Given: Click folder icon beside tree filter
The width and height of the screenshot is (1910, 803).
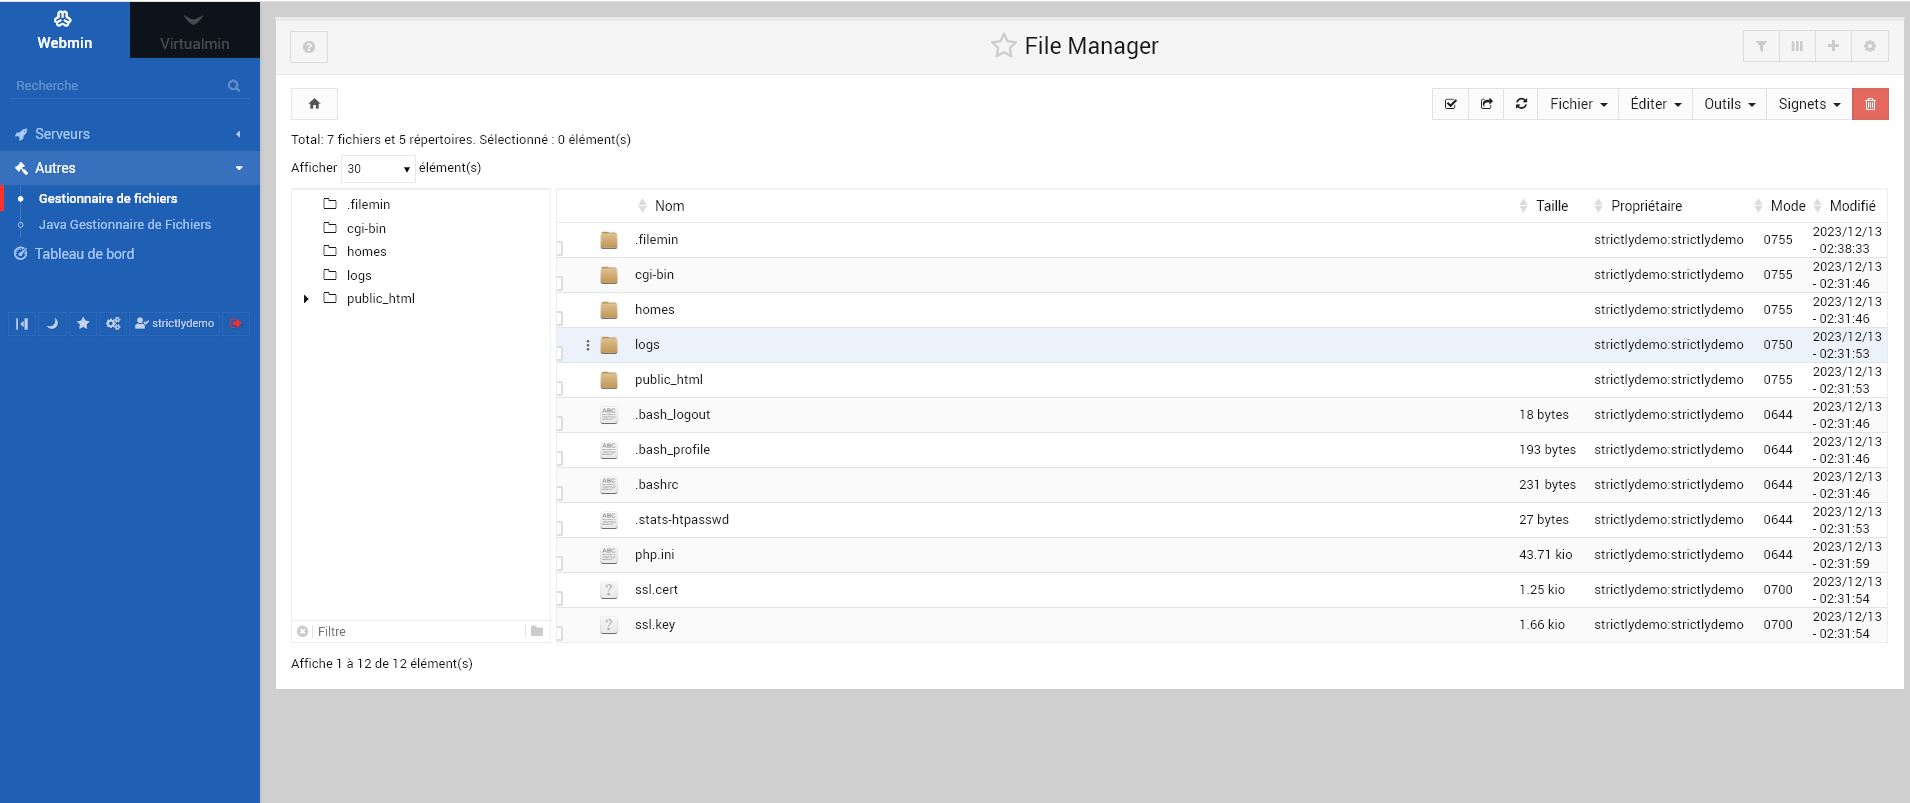Looking at the screenshot, I should (537, 631).
